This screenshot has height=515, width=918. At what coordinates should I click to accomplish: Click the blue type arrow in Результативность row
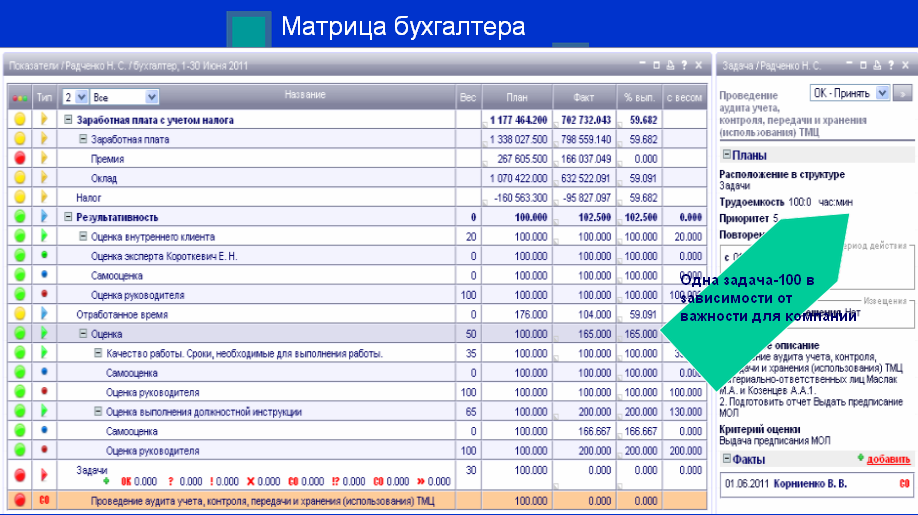pyautogui.click(x=44, y=217)
